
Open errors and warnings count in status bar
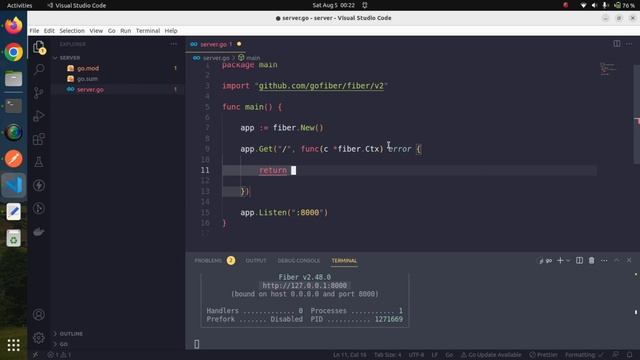[x=60, y=355]
